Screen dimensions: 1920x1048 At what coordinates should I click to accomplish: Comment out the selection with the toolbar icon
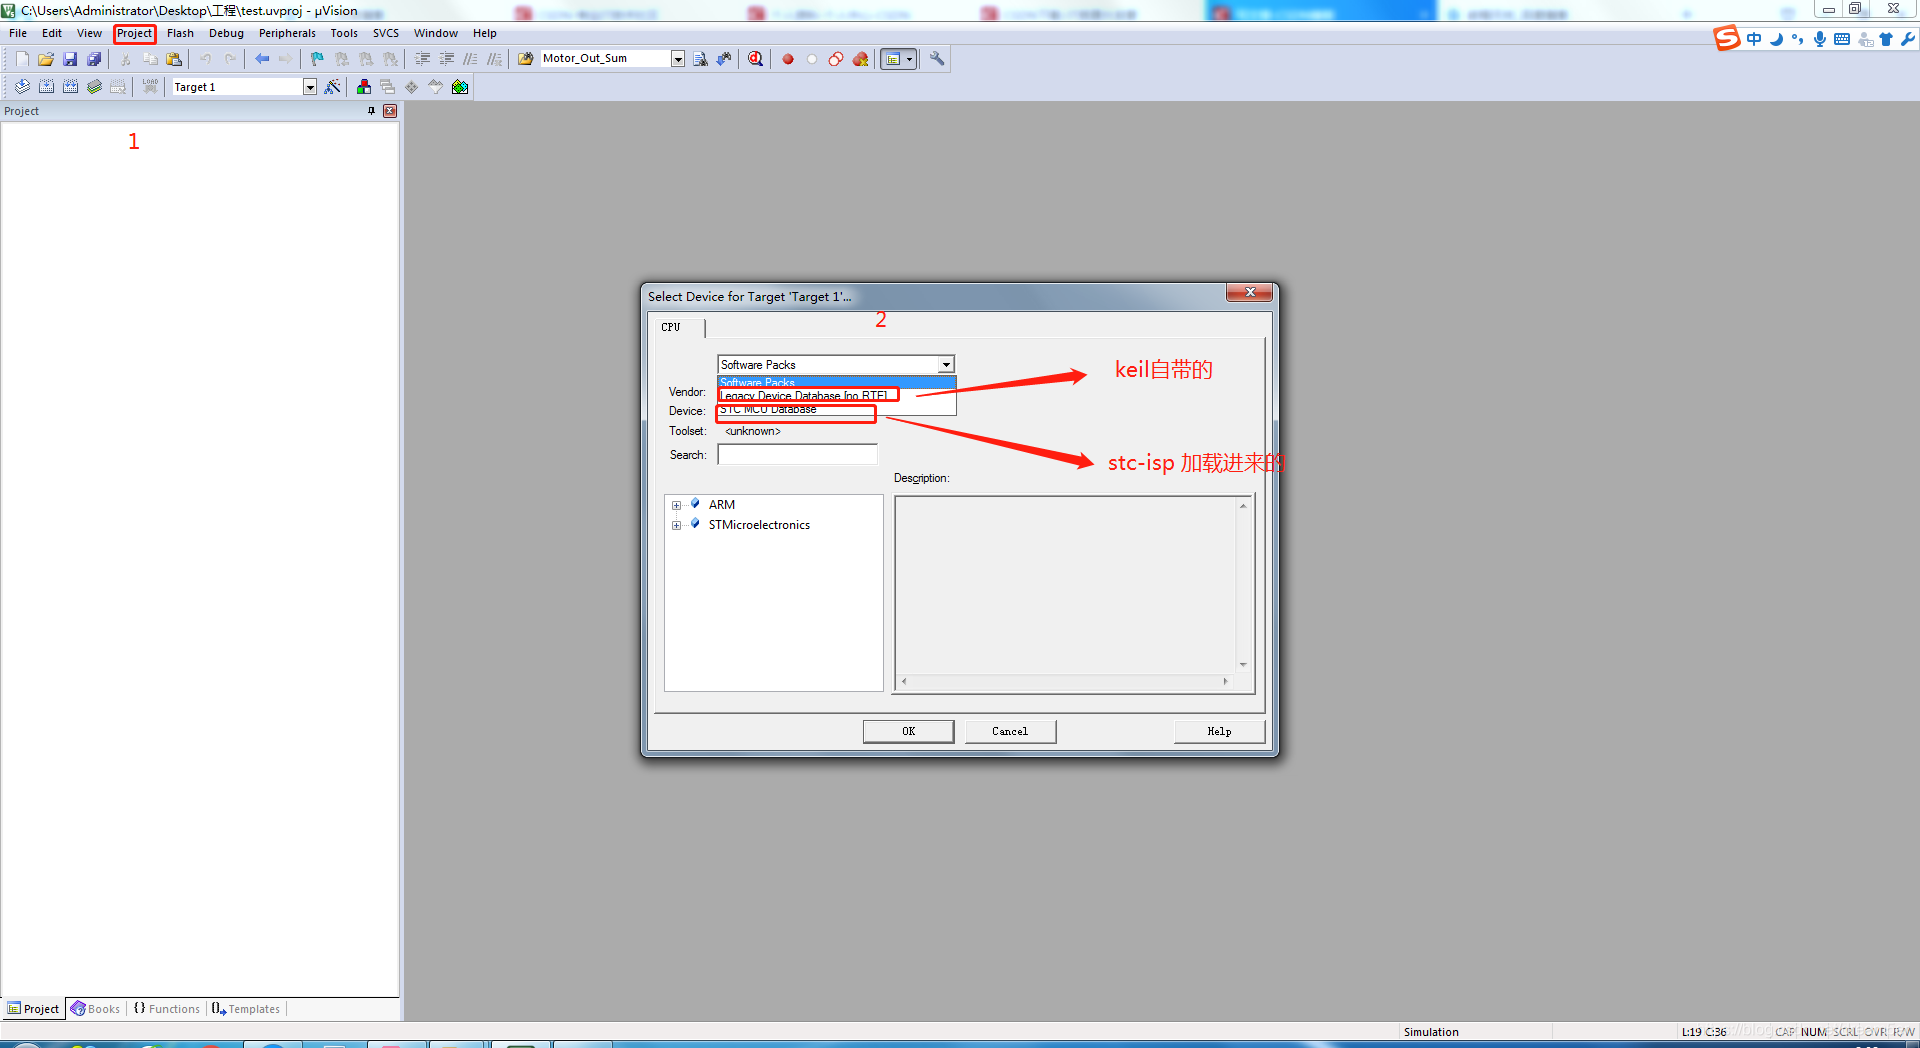pyautogui.click(x=471, y=59)
